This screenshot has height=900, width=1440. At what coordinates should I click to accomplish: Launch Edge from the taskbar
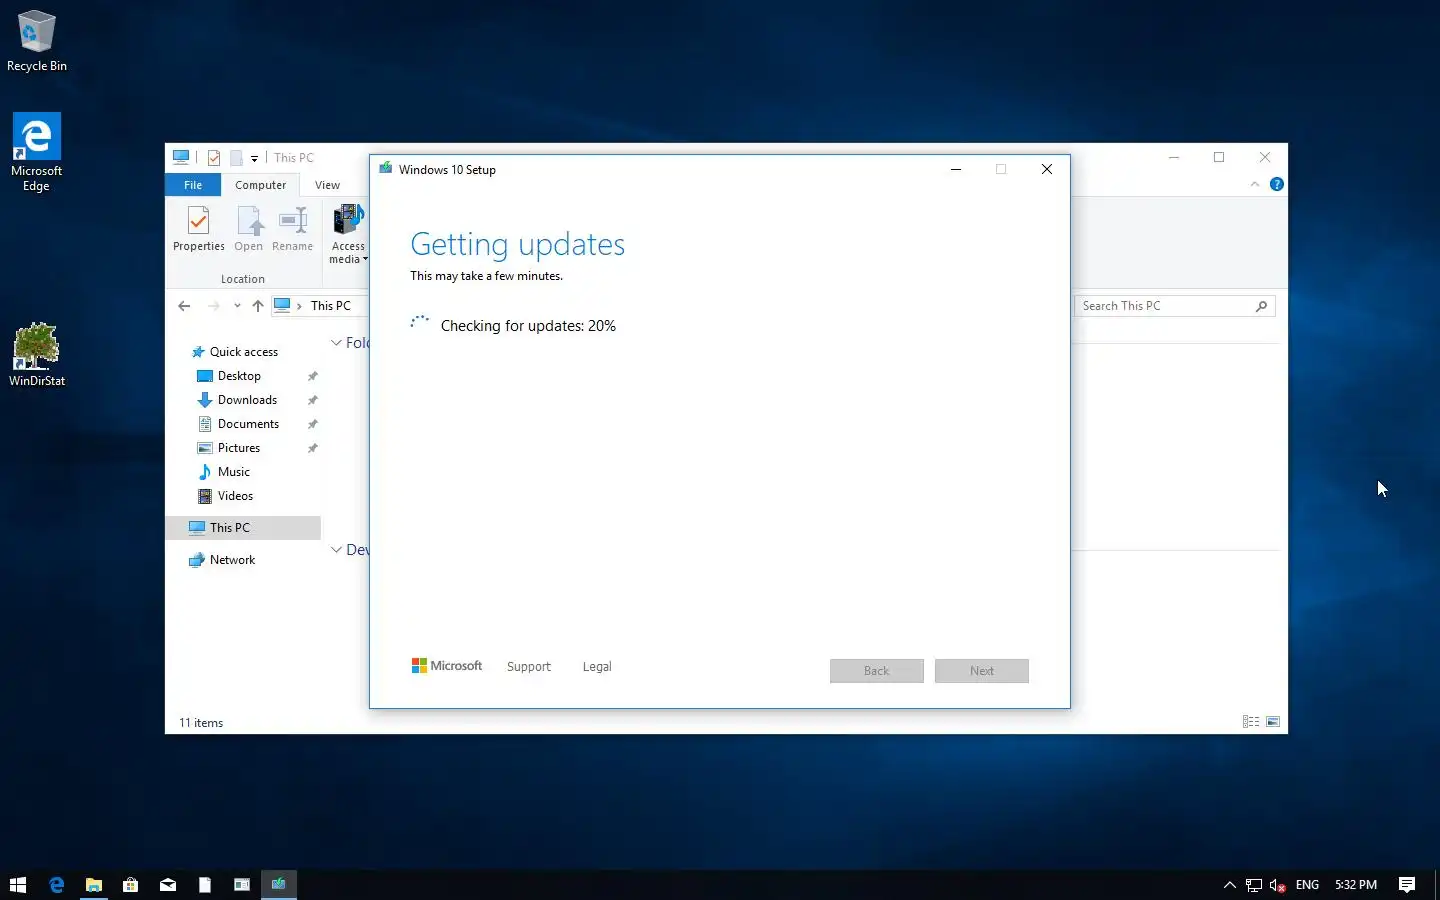56,884
